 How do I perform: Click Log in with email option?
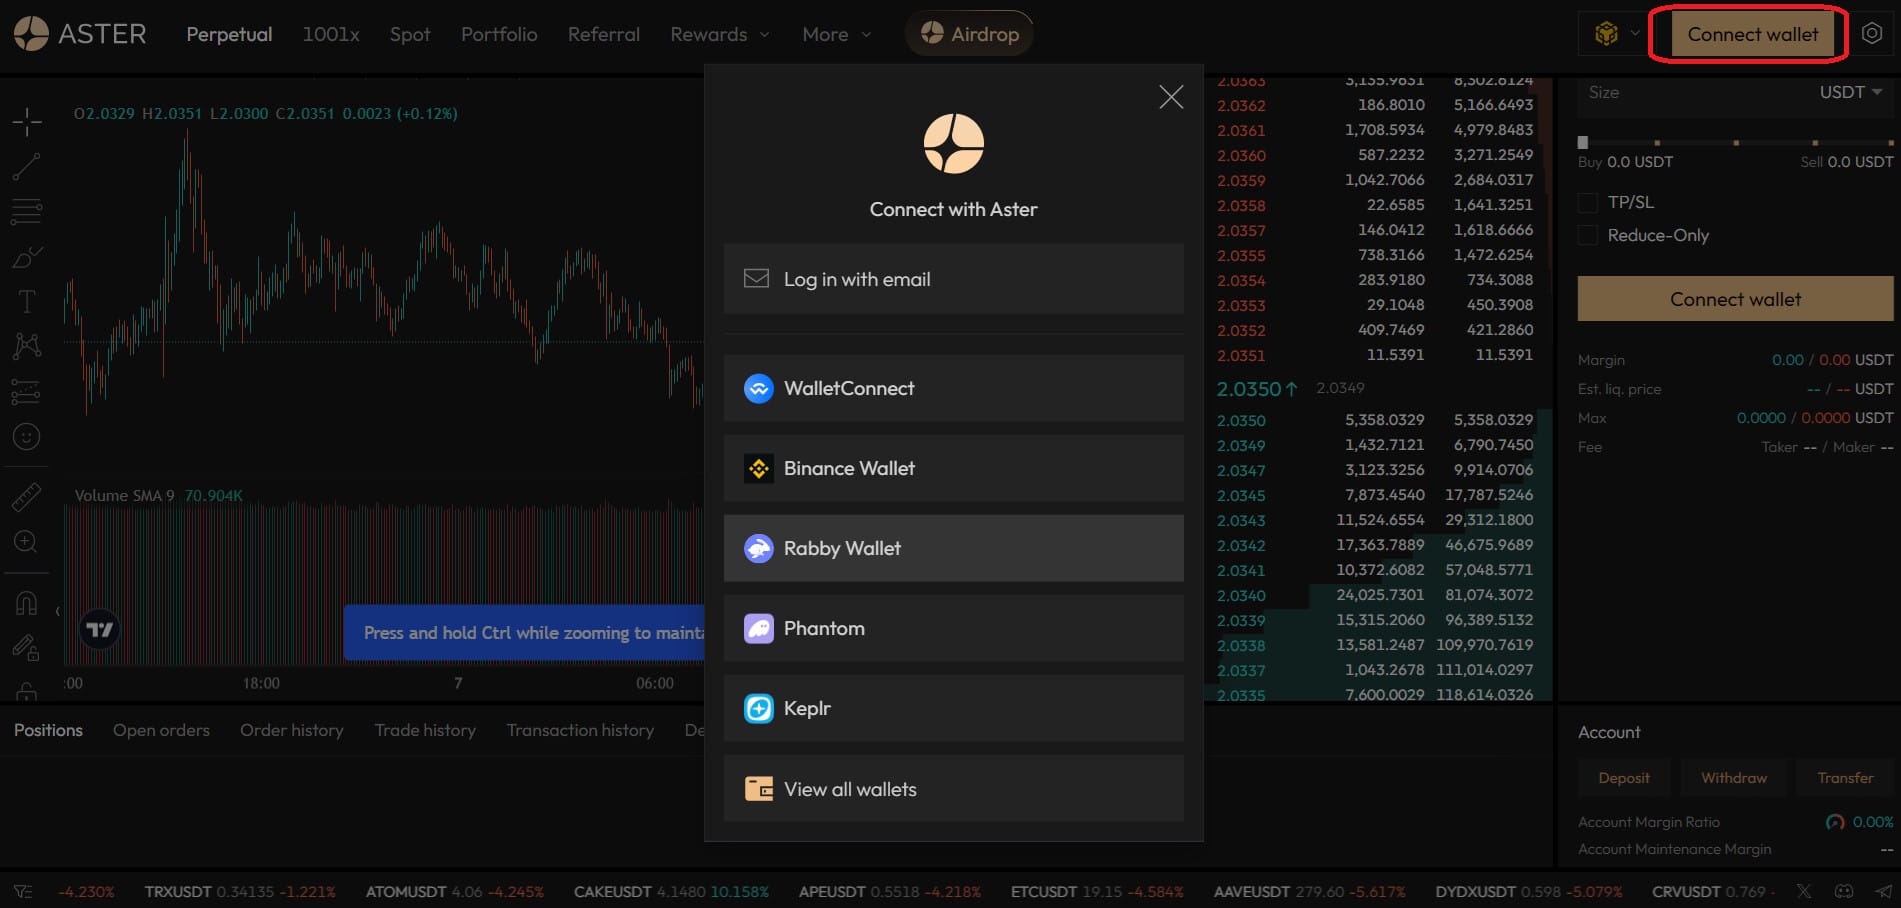(953, 279)
